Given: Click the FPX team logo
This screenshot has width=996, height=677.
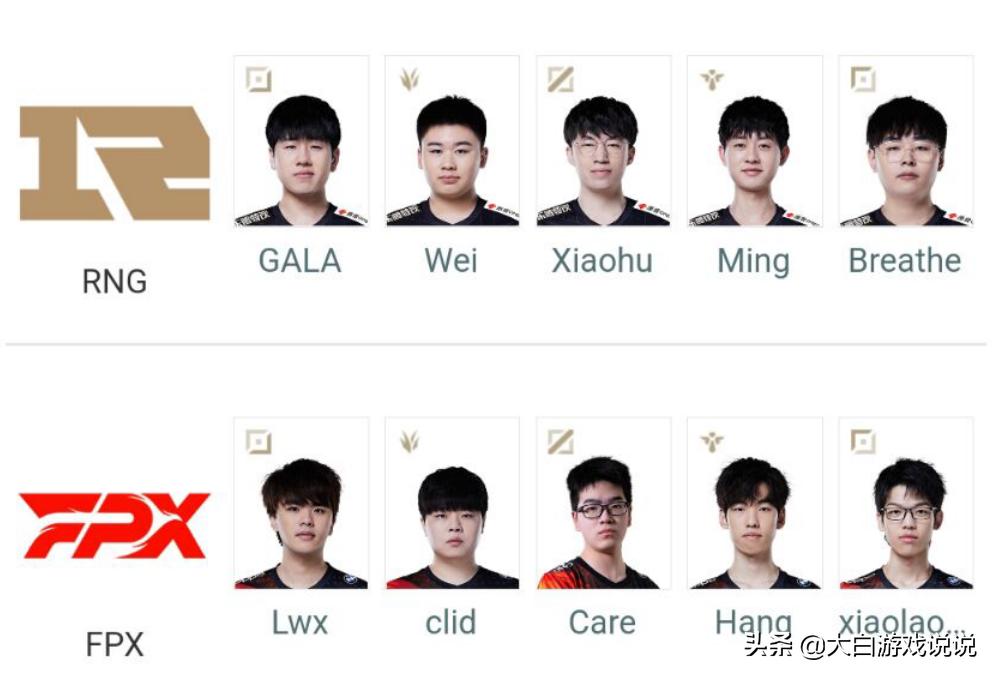Looking at the screenshot, I should coord(115,526).
